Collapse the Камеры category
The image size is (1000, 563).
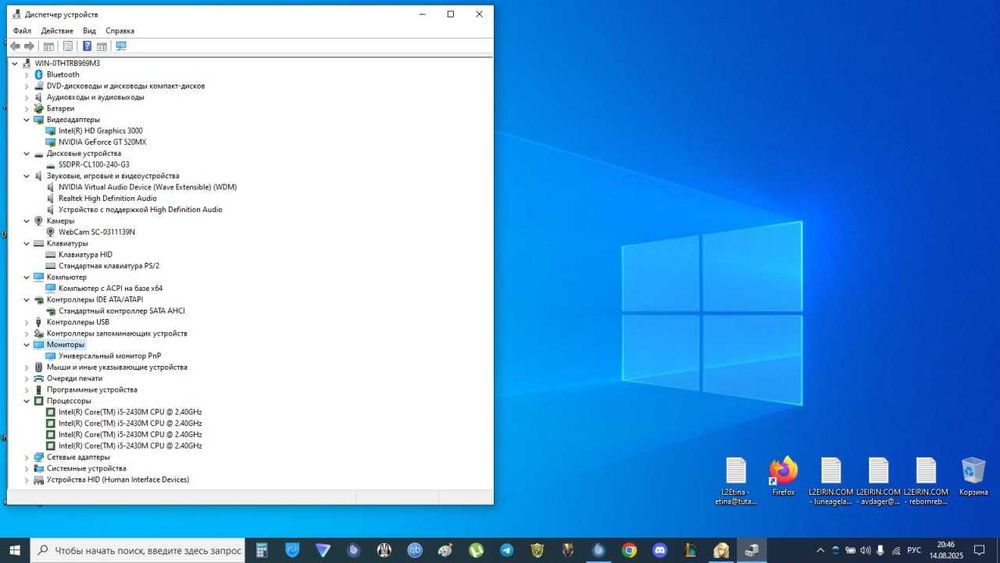[x=27, y=221]
